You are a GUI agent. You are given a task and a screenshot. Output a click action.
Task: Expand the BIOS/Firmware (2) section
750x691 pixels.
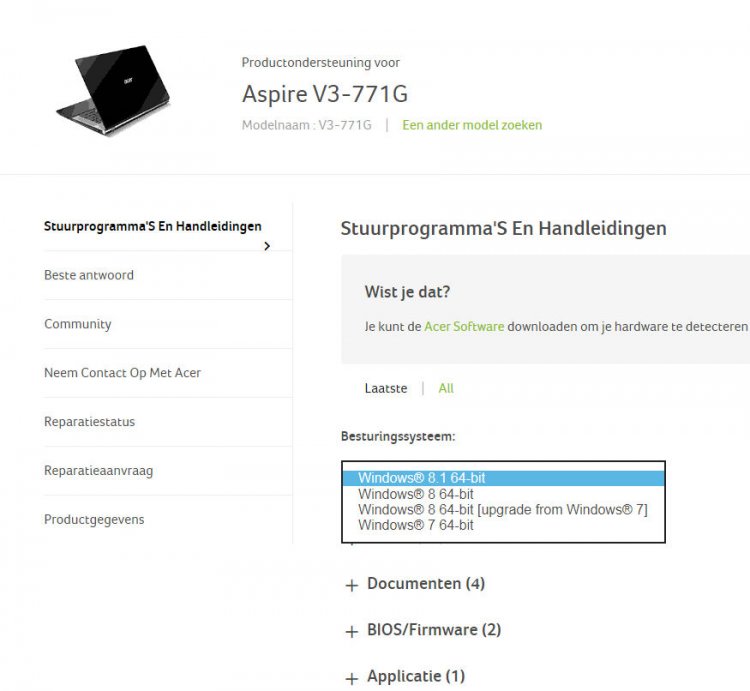click(x=434, y=630)
